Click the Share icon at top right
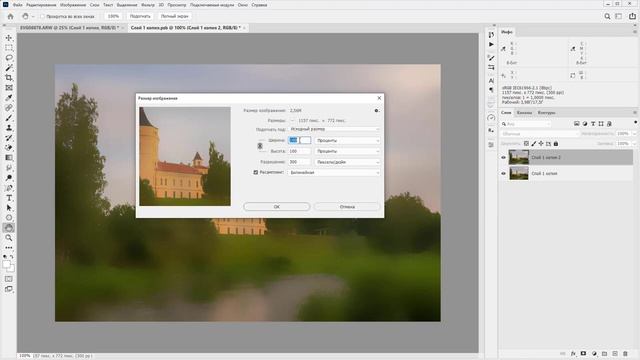The width and height of the screenshot is (640, 360). click(632, 16)
